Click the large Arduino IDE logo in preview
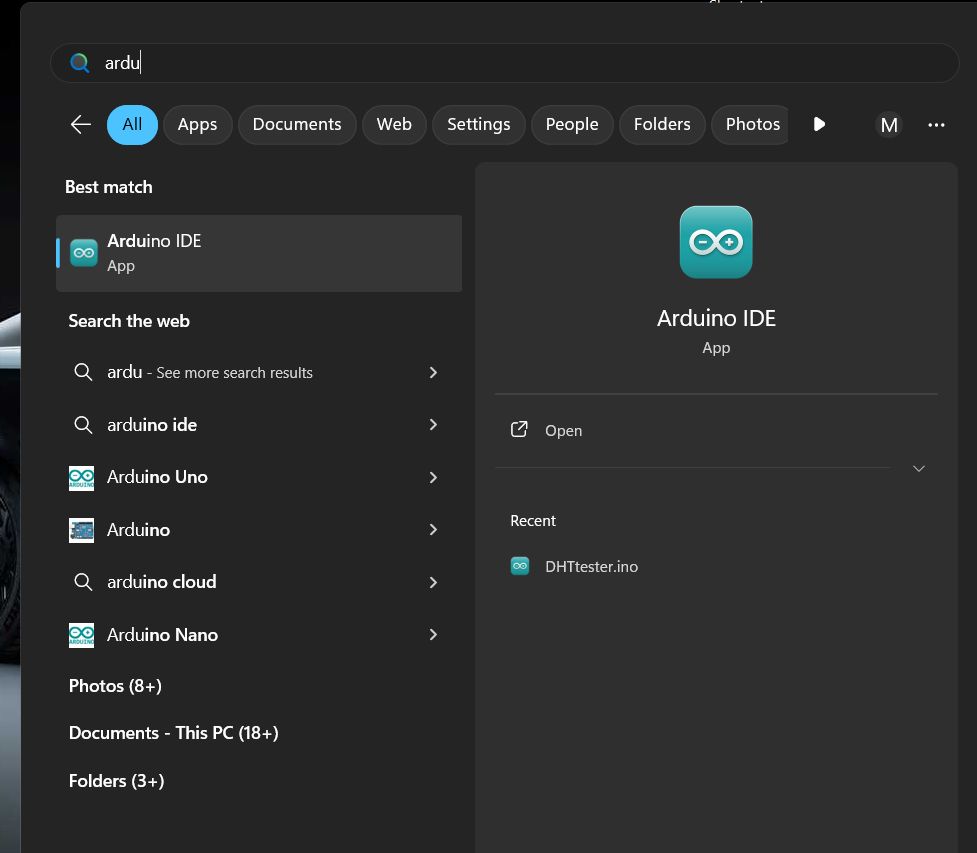The image size is (977, 853). 716,242
